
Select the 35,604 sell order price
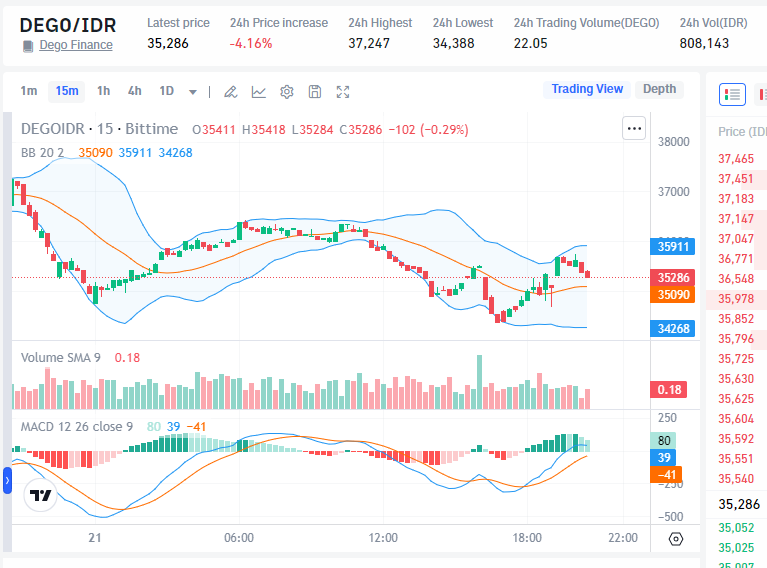(736, 419)
